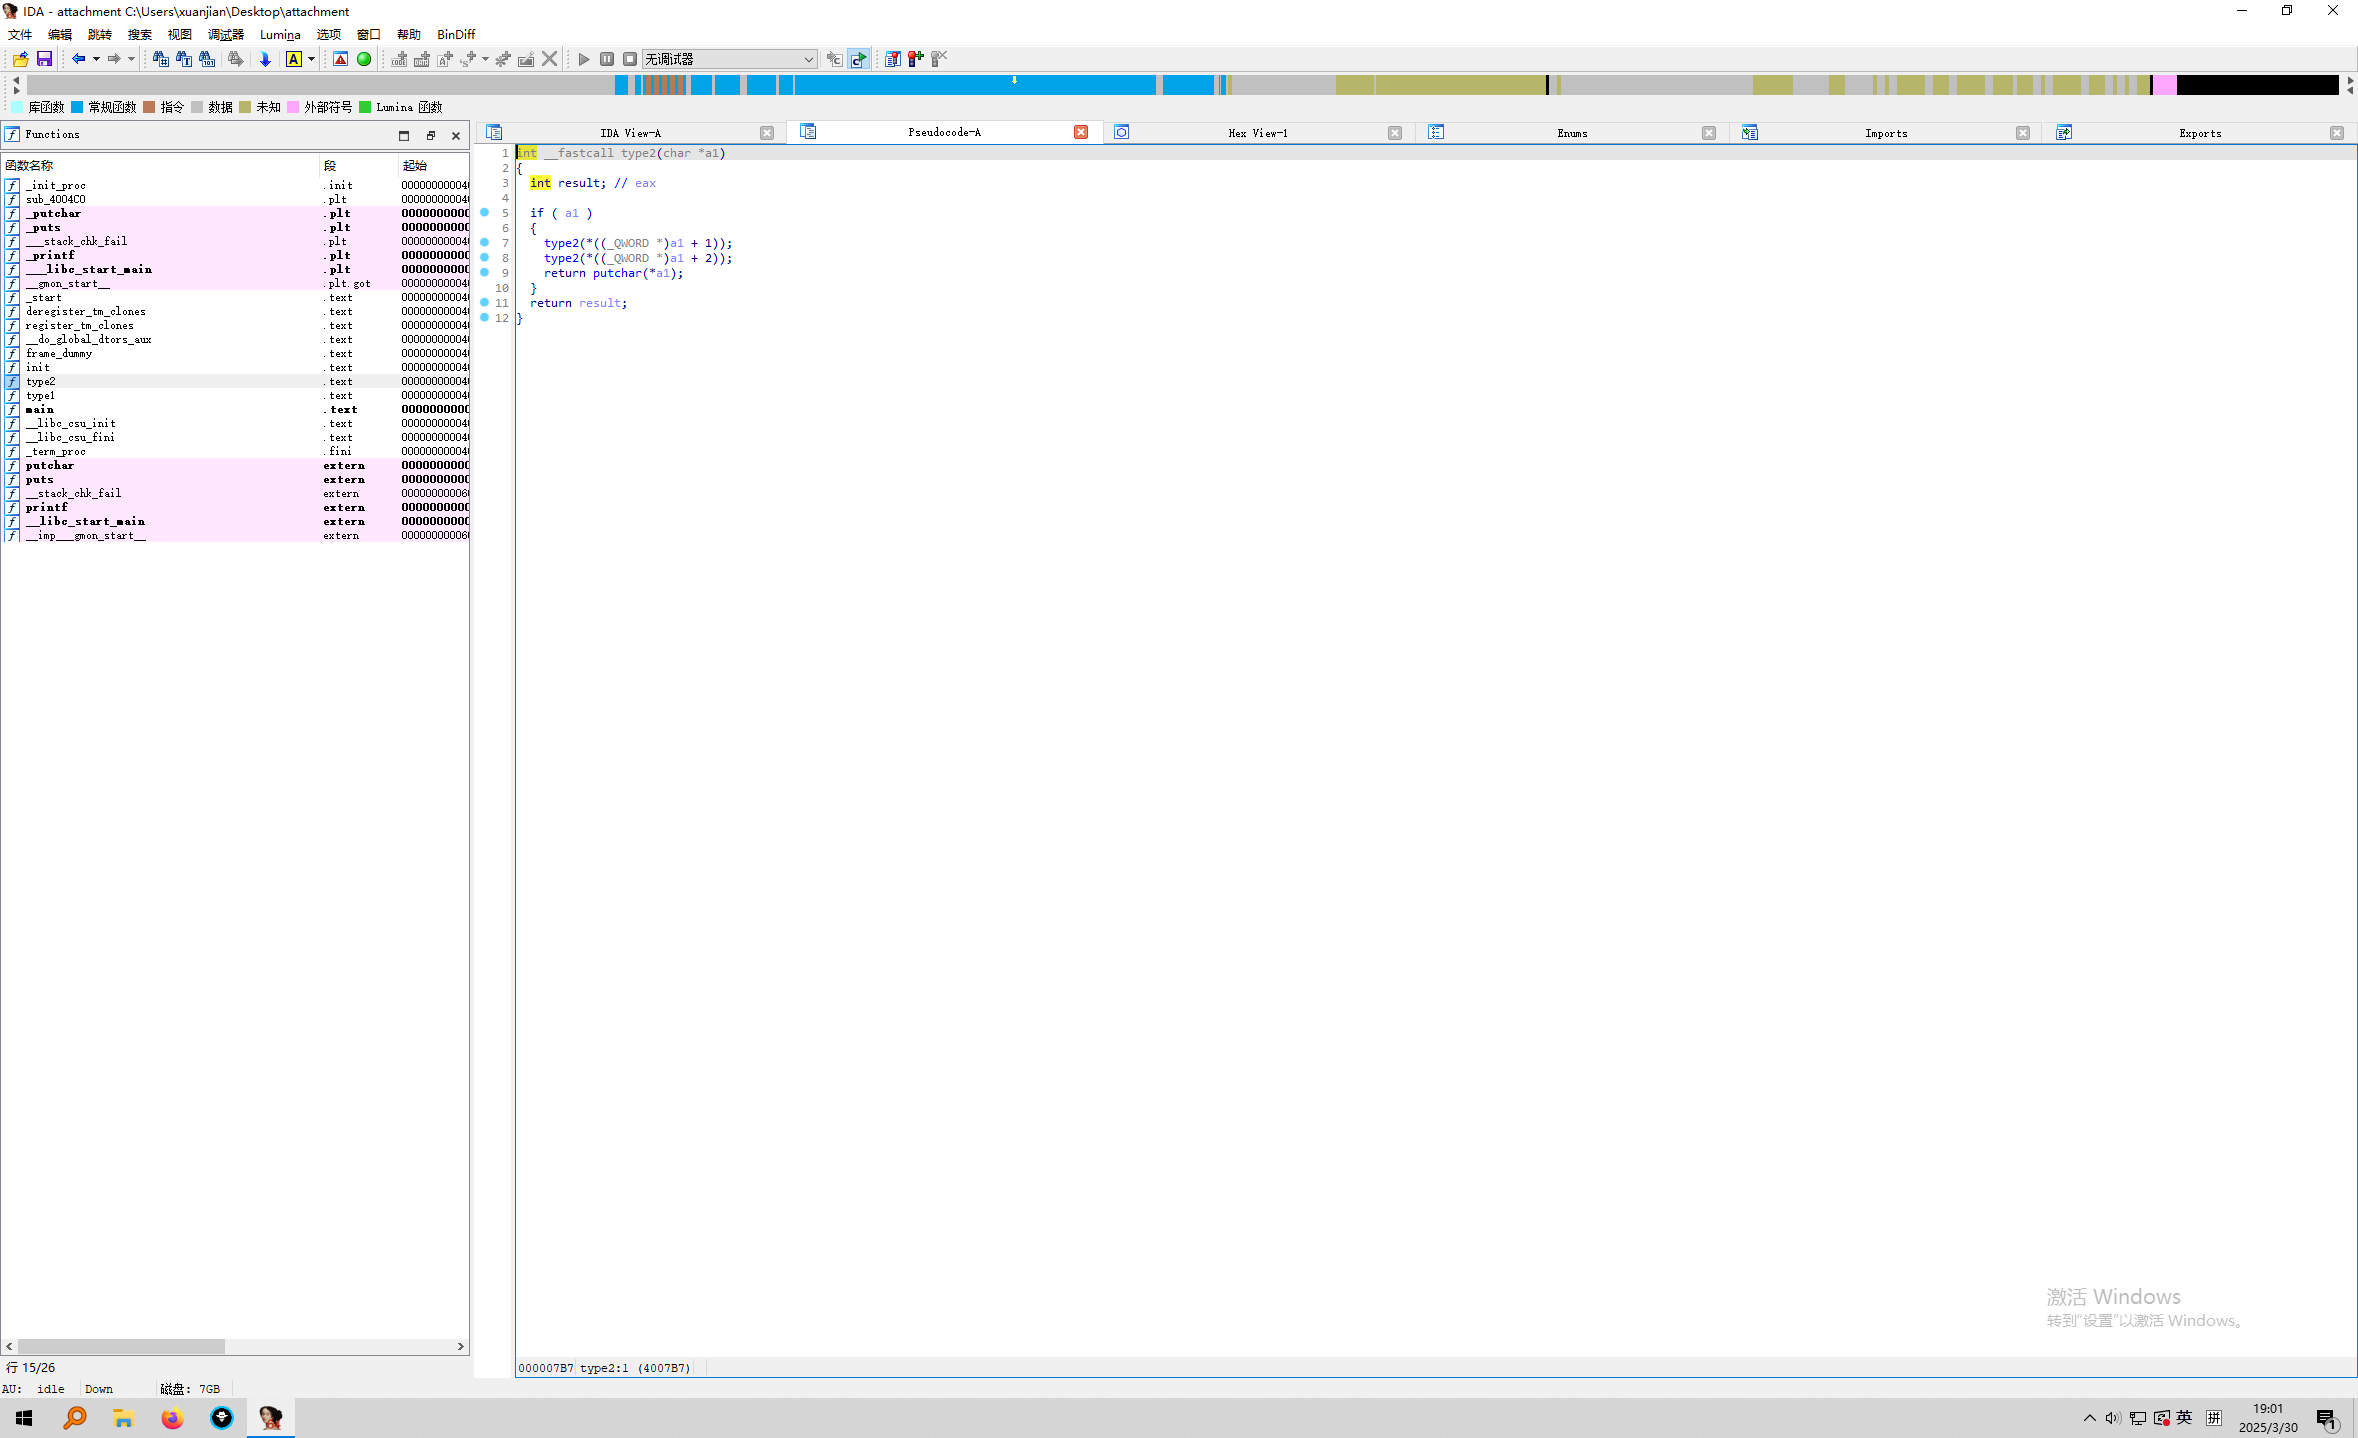
Task: Switch to the Imports tab
Action: coord(1885,133)
